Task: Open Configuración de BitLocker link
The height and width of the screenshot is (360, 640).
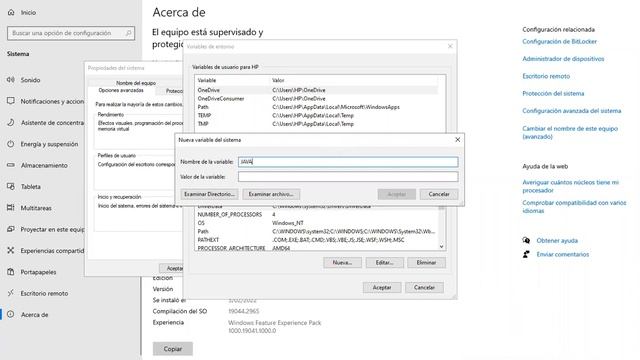Action: (560, 41)
